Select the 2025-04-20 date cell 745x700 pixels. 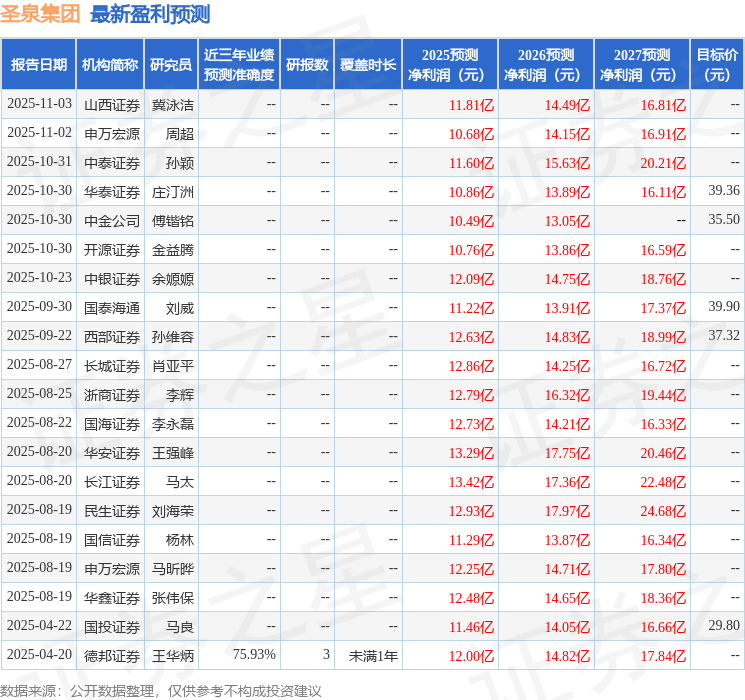click(x=39, y=654)
